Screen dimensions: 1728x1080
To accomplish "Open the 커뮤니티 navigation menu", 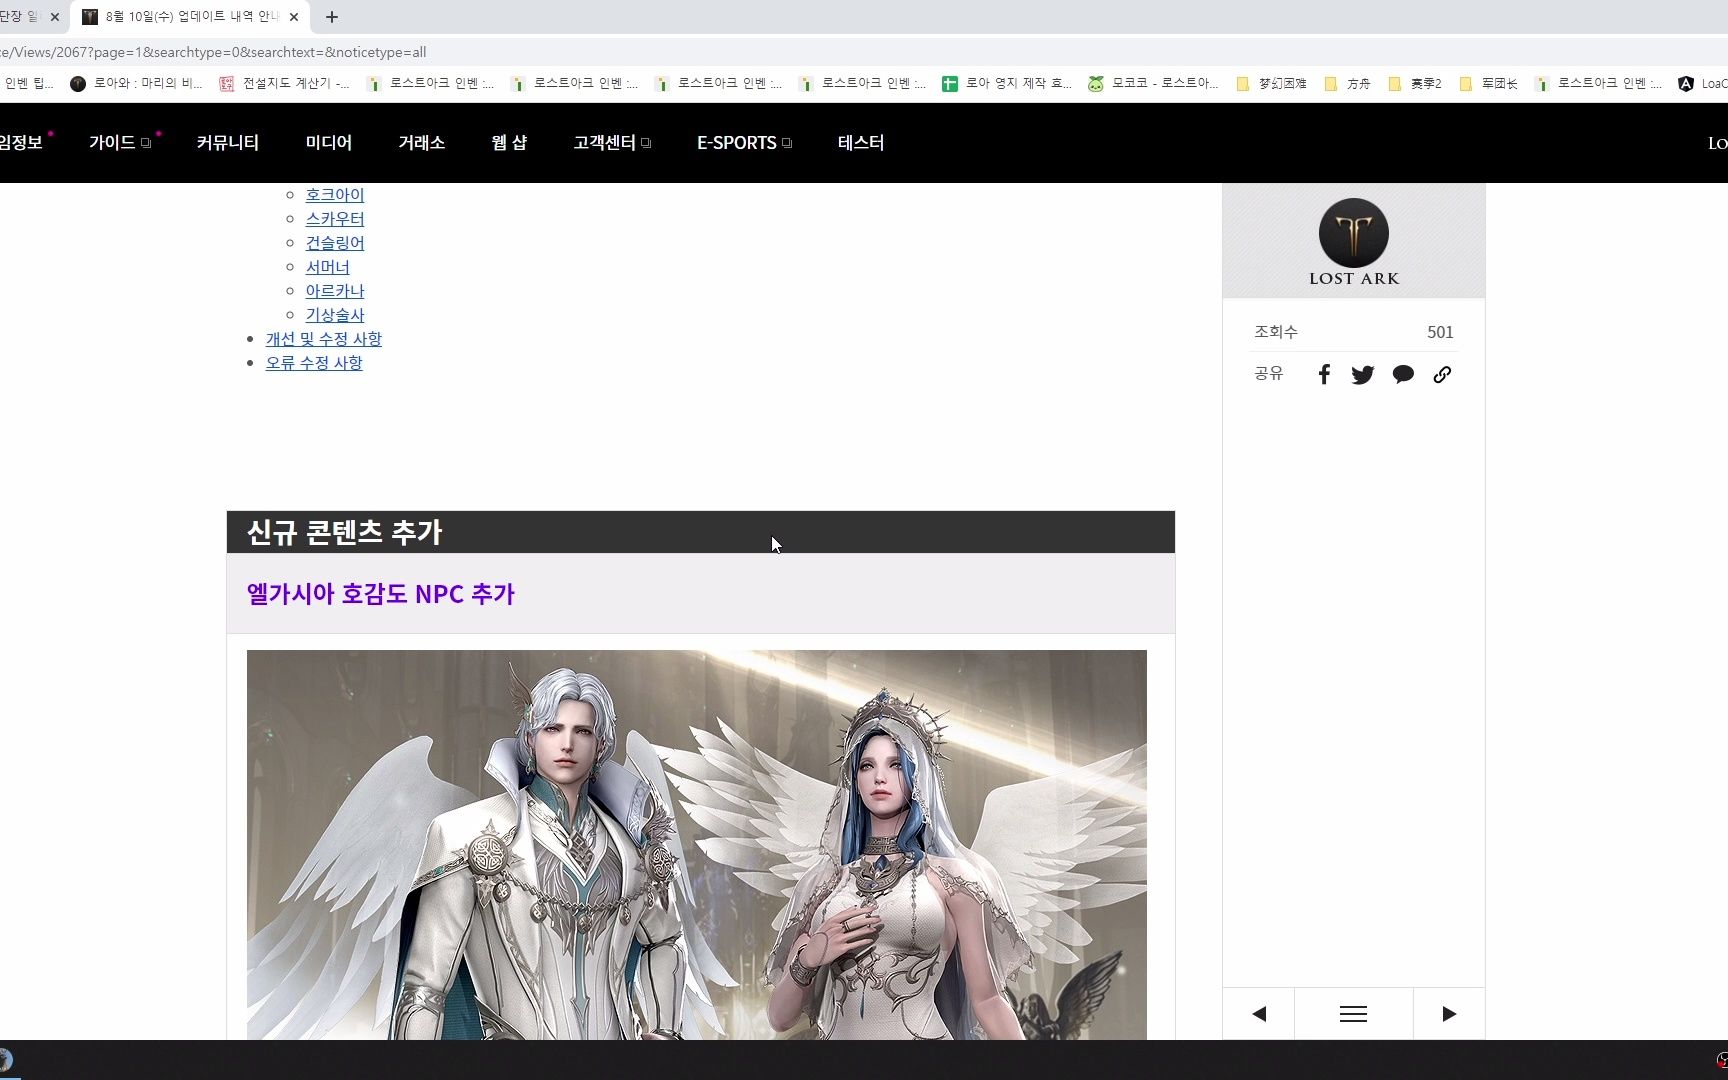I will pos(228,143).
